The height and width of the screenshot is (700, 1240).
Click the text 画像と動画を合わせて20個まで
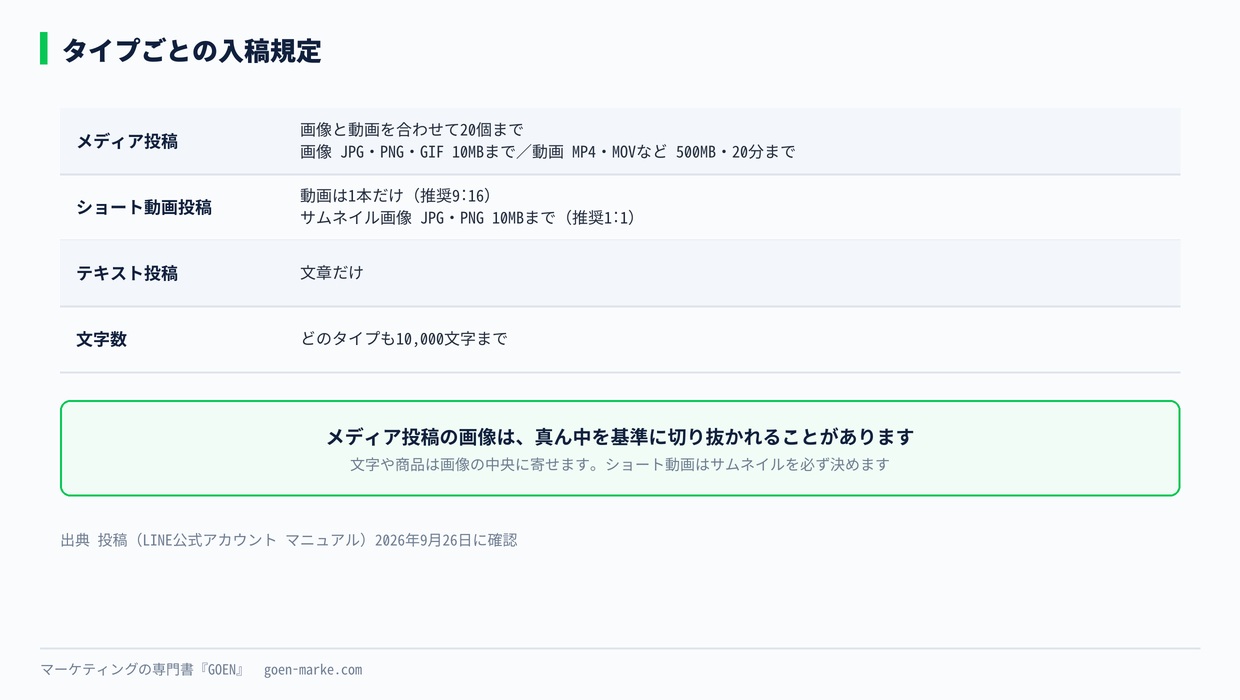412,130
